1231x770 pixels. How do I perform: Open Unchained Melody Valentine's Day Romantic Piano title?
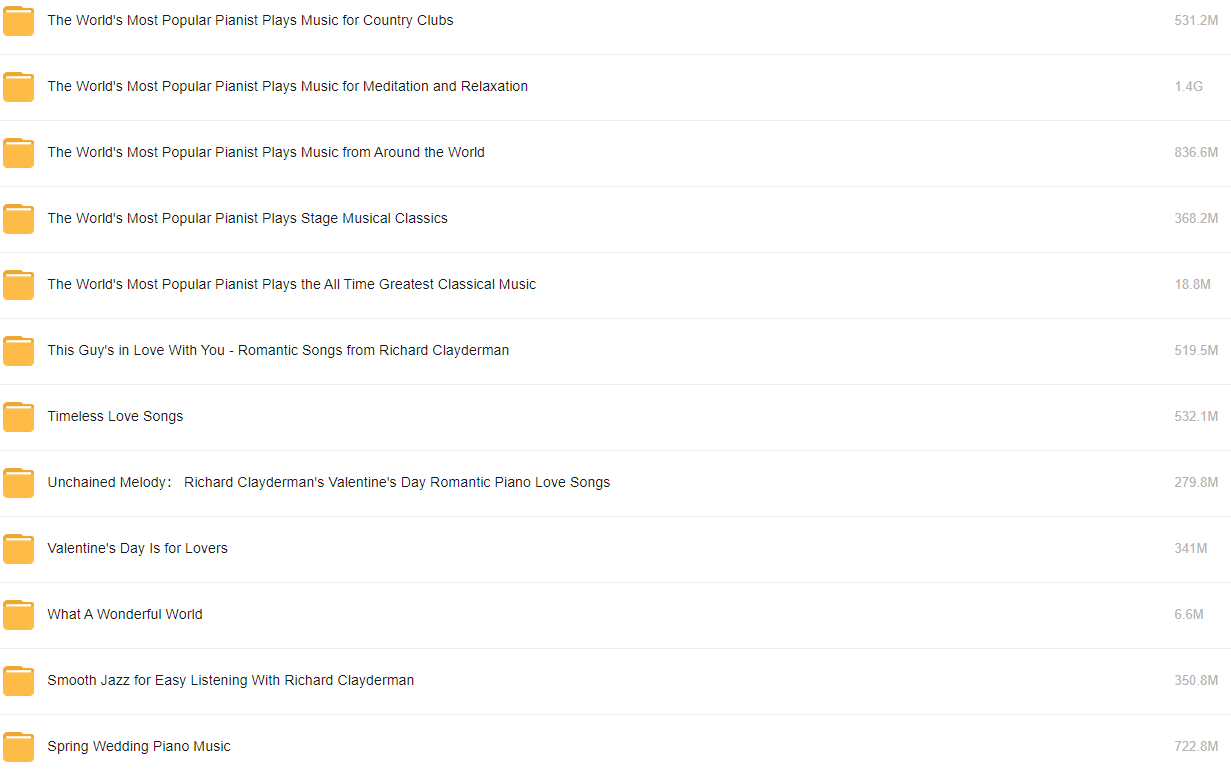tap(329, 483)
